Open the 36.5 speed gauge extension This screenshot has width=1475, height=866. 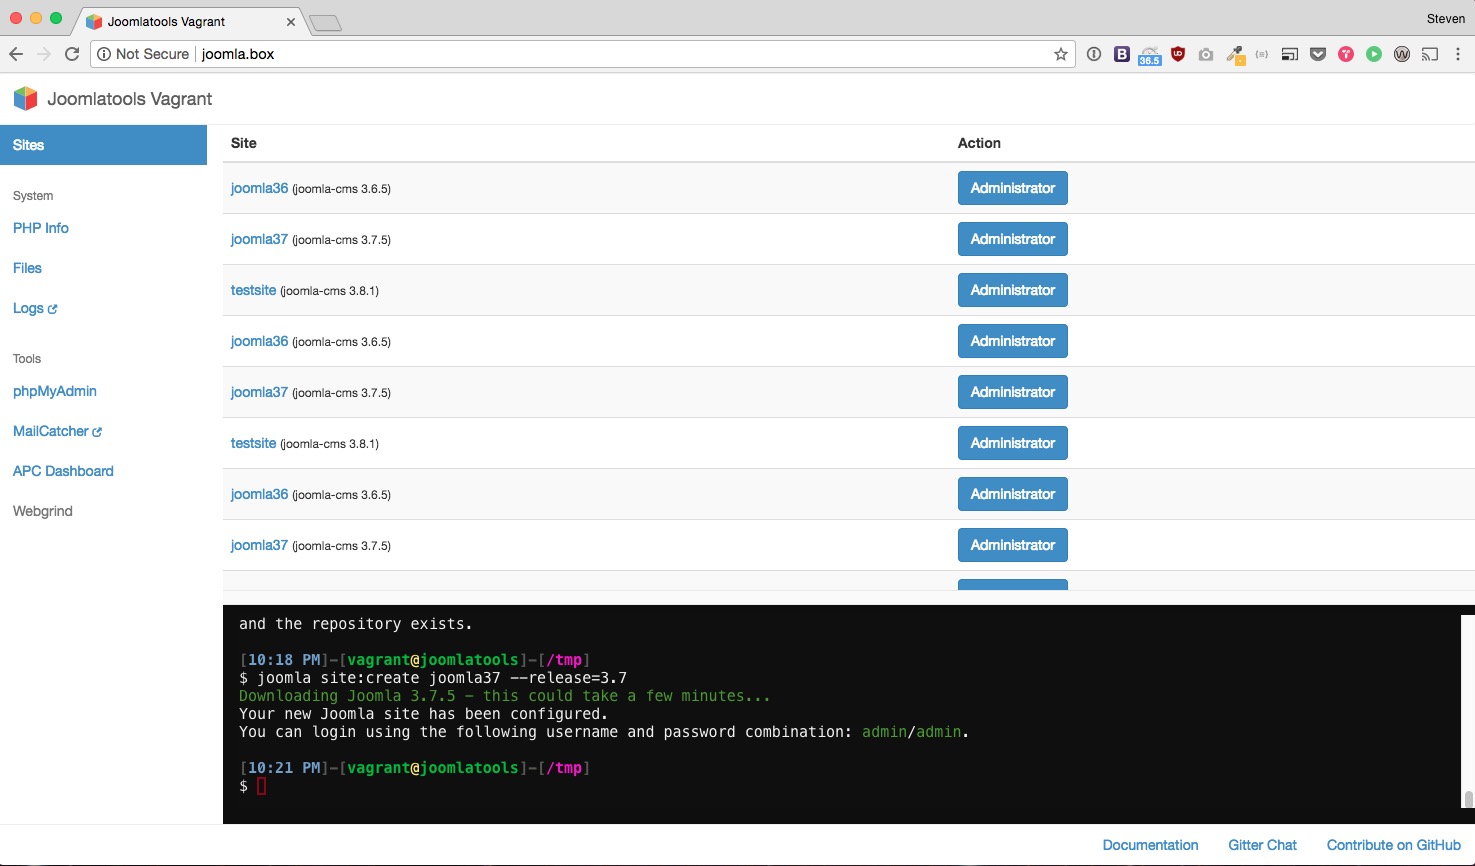[x=1150, y=55]
